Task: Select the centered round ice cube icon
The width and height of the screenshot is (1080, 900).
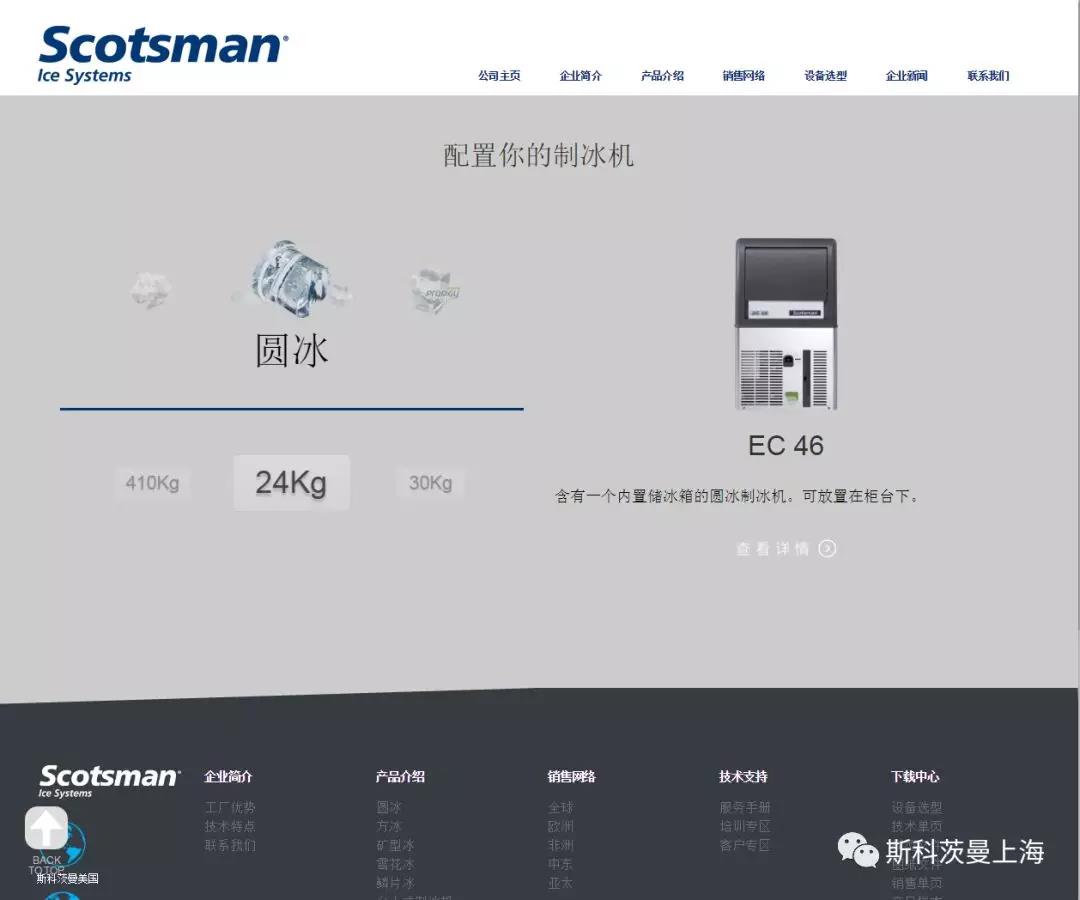Action: [292, 279]
